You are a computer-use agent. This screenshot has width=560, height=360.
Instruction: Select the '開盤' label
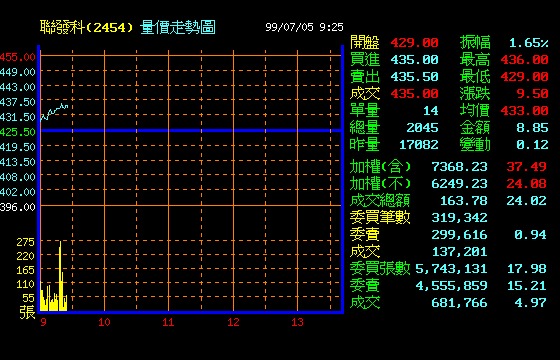(x=365, y=42)
